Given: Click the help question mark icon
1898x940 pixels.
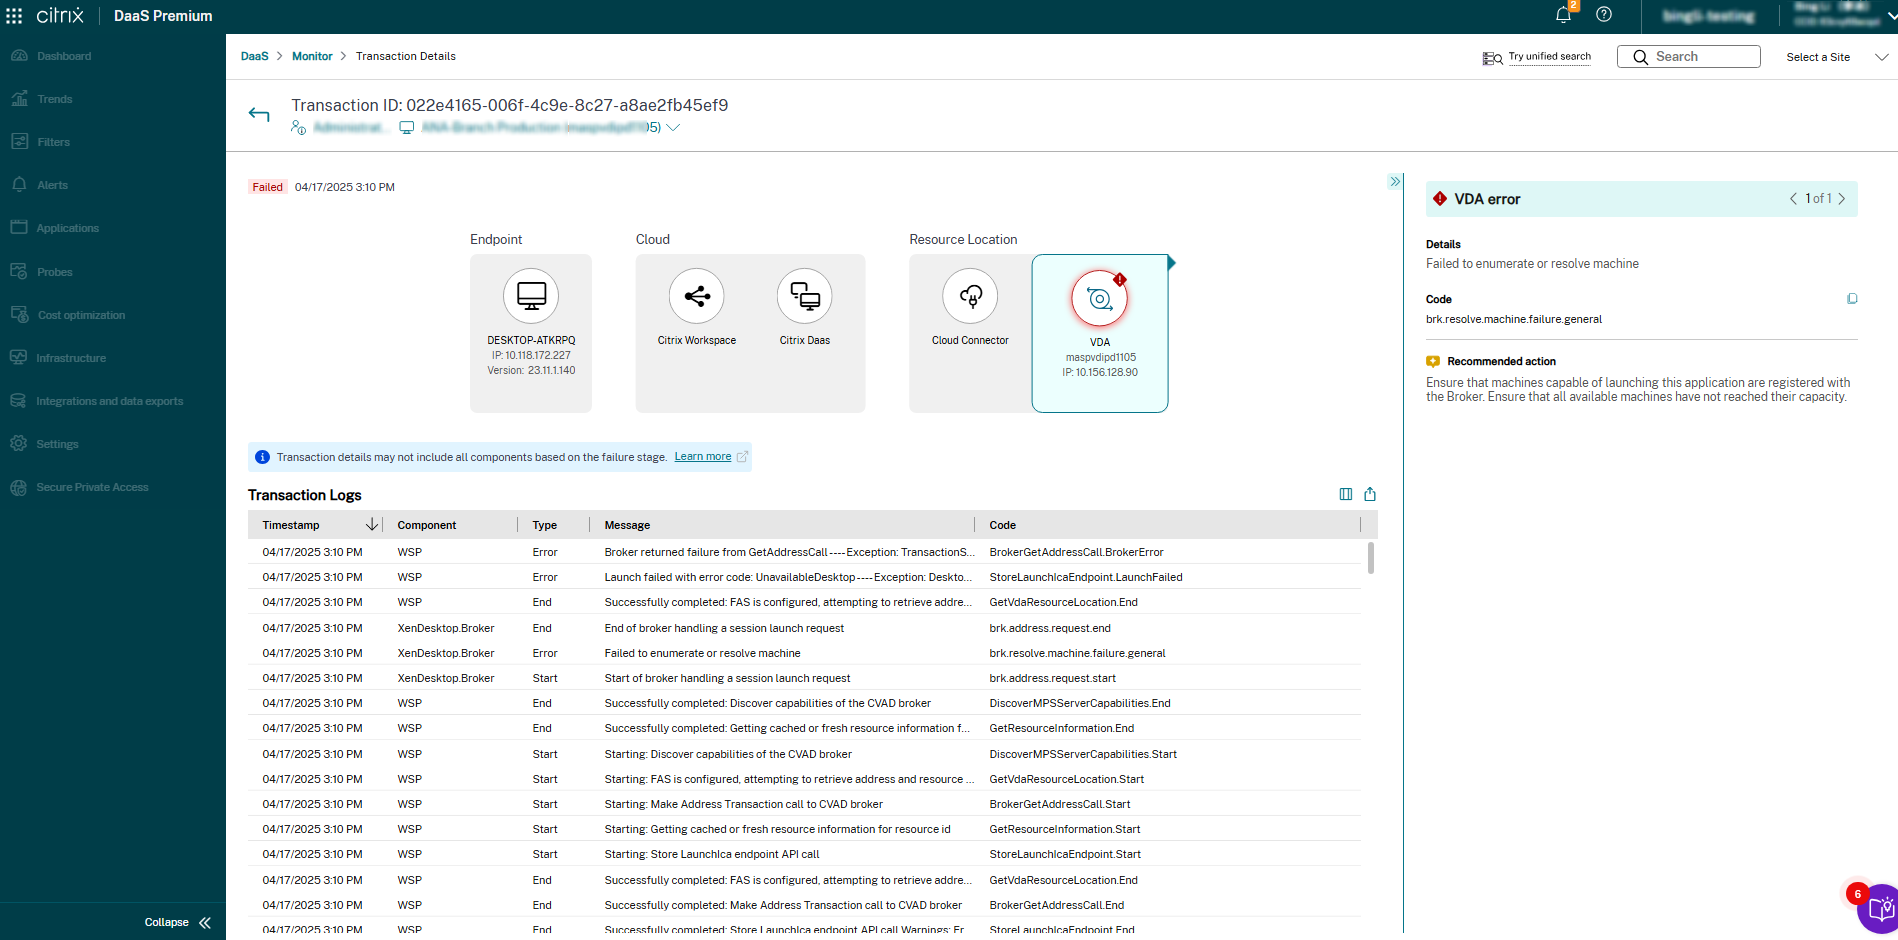Looking at the screenshot, I should point(1604,15).
